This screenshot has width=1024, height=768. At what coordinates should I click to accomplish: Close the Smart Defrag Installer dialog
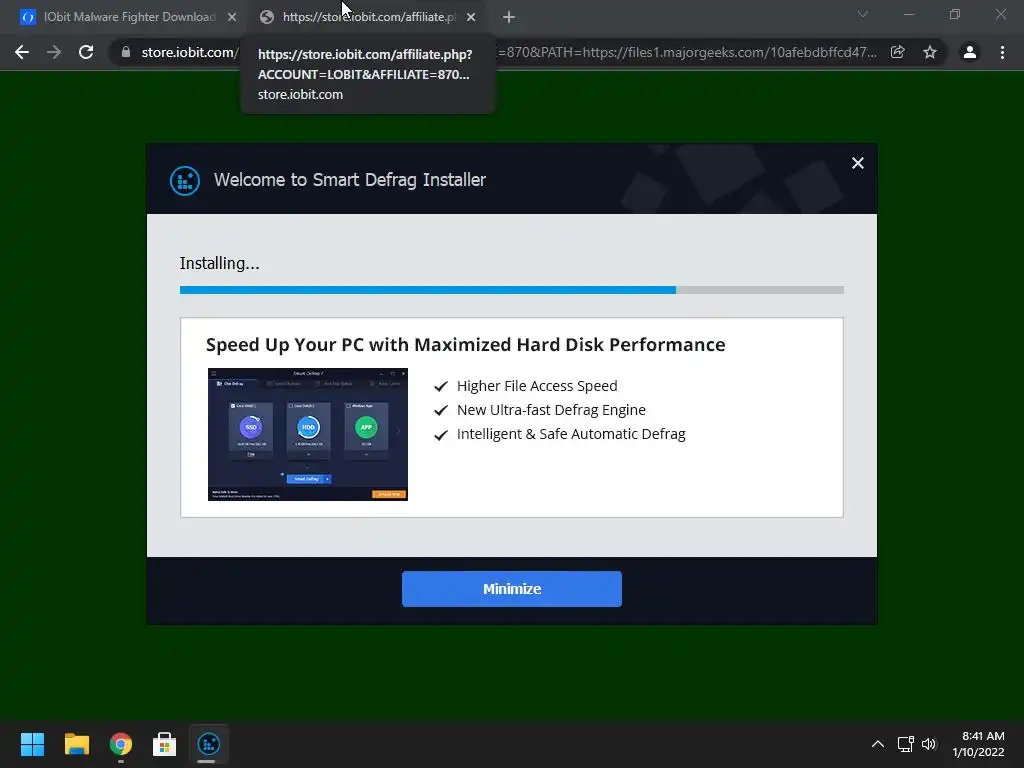(857, 163)
